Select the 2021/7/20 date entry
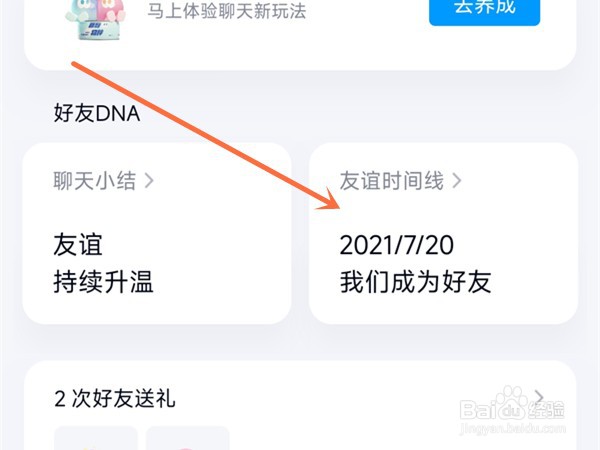 (x=396, y=245)
